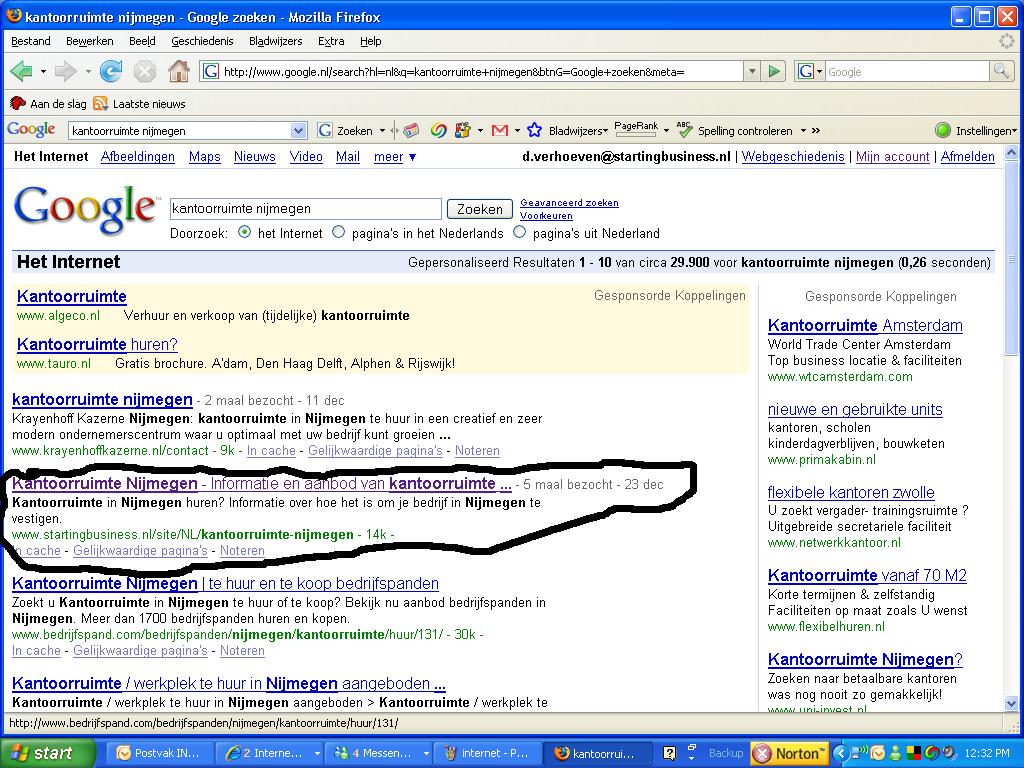The image size is (1024, 768).
Task: Click the help question mark icon in taskbar
Action: [669, 754]
